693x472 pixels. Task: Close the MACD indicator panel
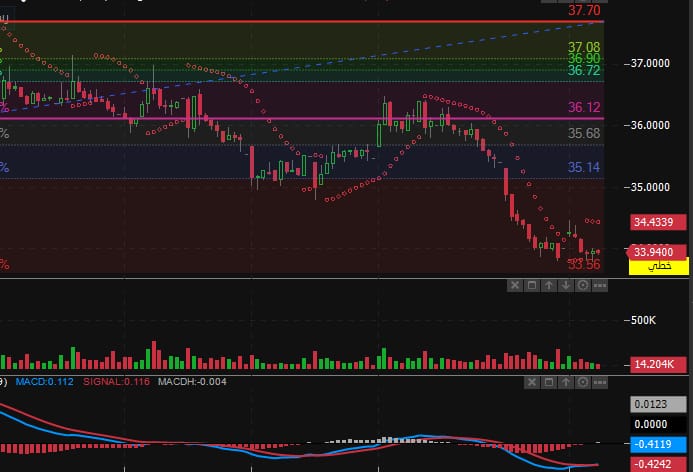tap(531, 381)
